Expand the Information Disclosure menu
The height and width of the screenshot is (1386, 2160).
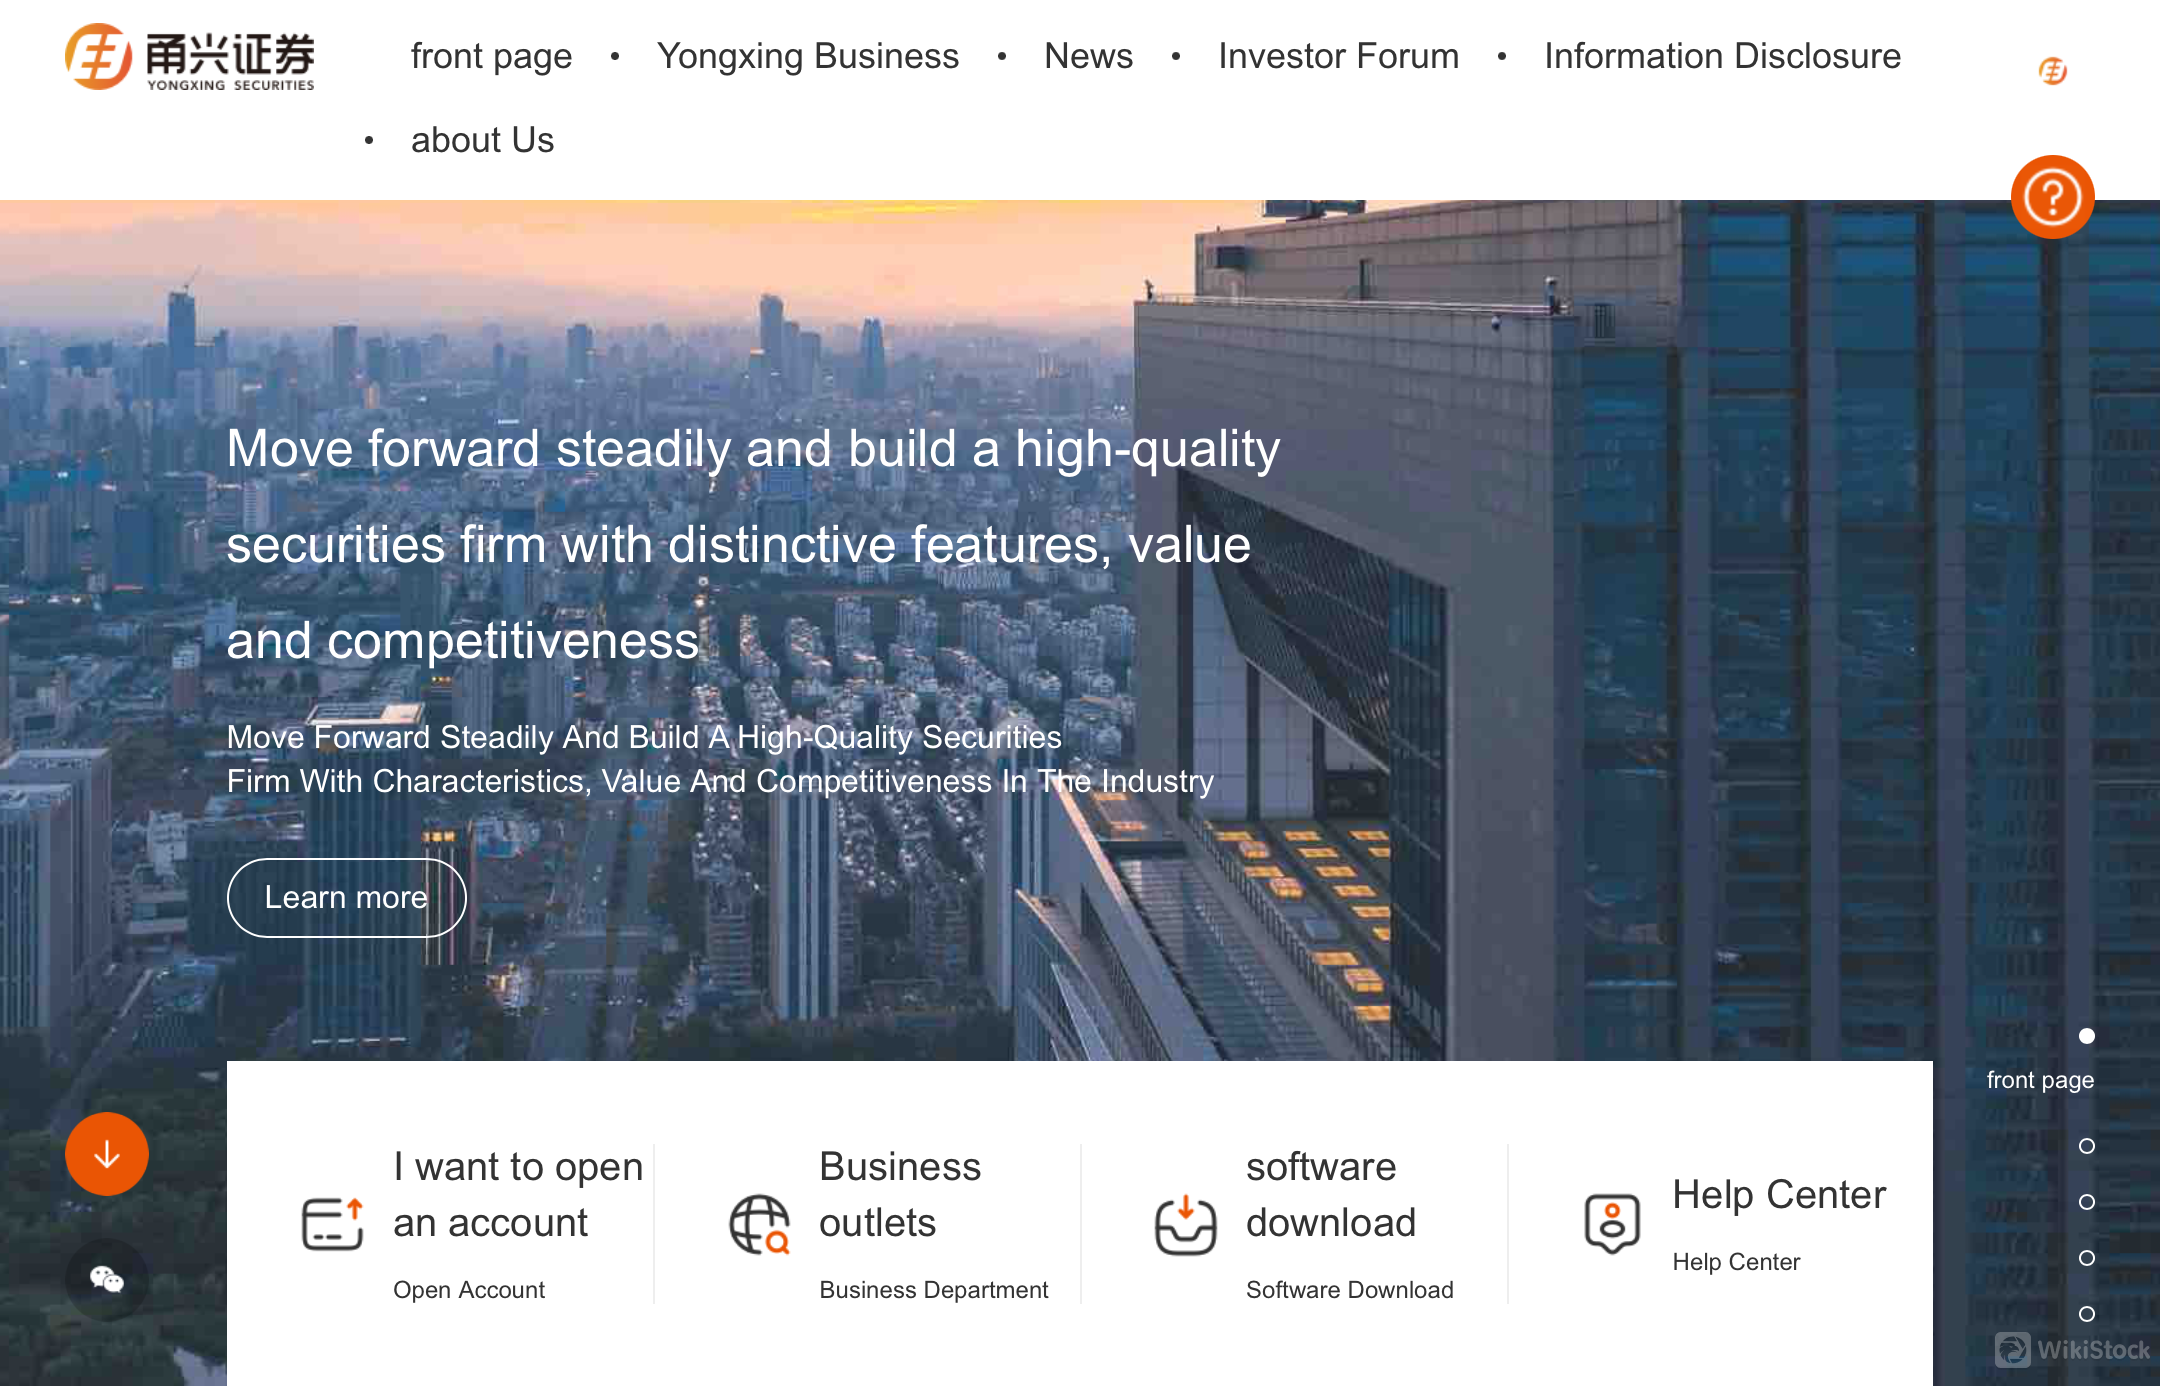[x=1721, y=57]
